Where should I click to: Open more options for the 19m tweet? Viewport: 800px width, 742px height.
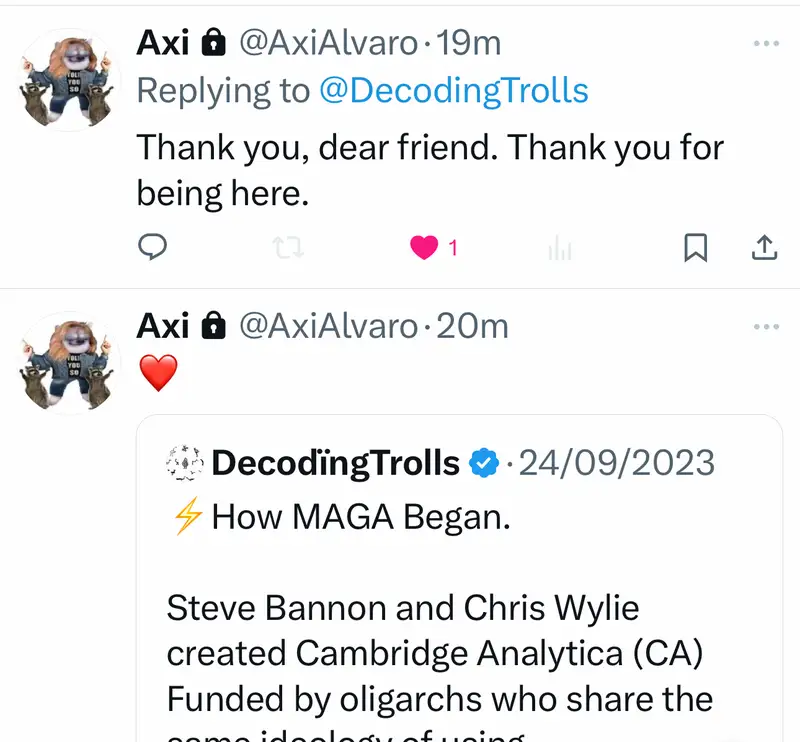click(766, 44)
